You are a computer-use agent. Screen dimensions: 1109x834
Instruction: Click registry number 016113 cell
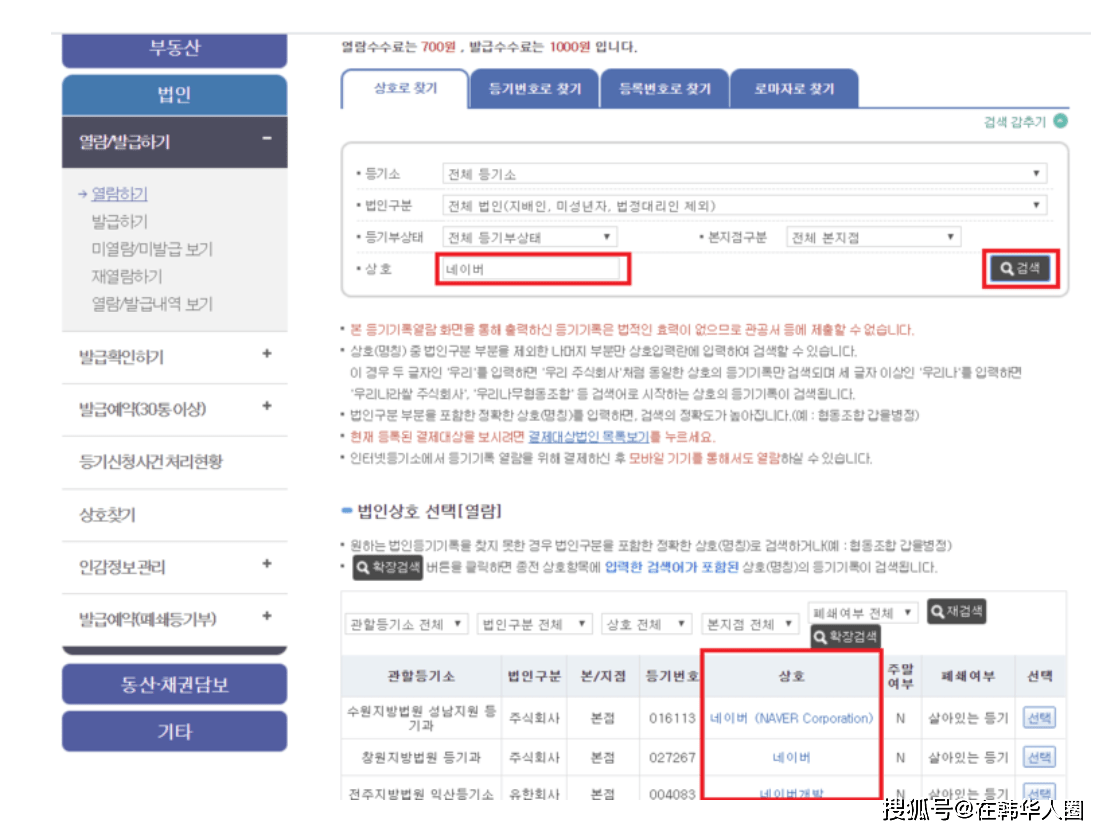click(672, 718)
